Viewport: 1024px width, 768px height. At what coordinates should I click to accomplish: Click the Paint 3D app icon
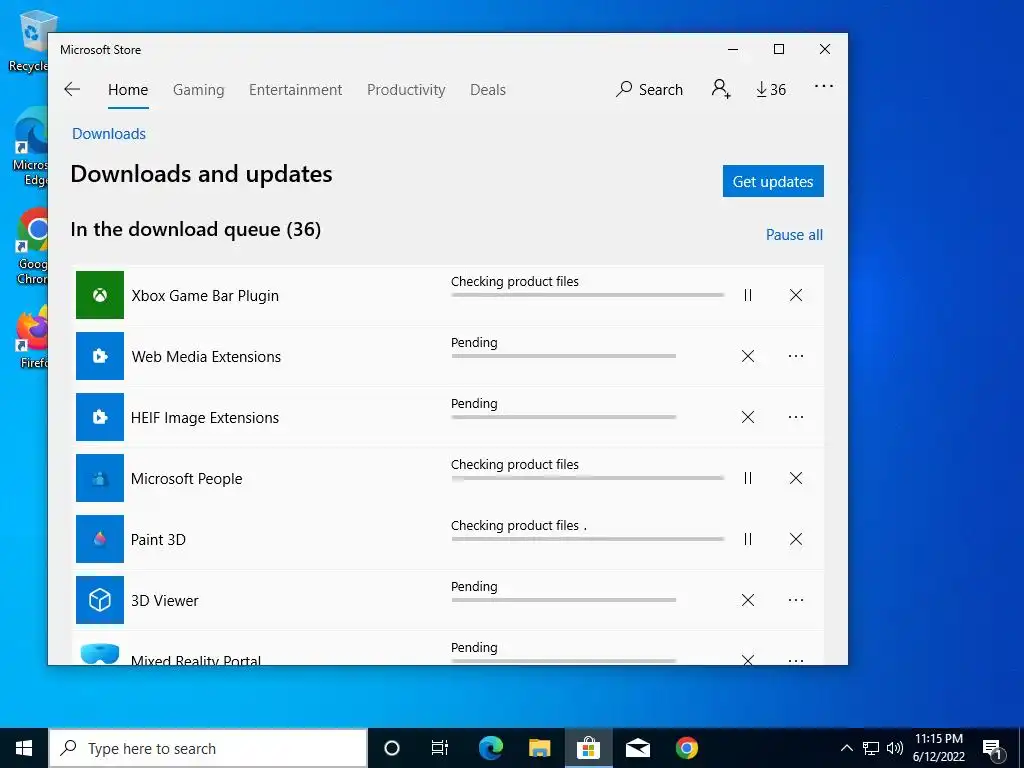pyautogui.click(x=100, y=539)
